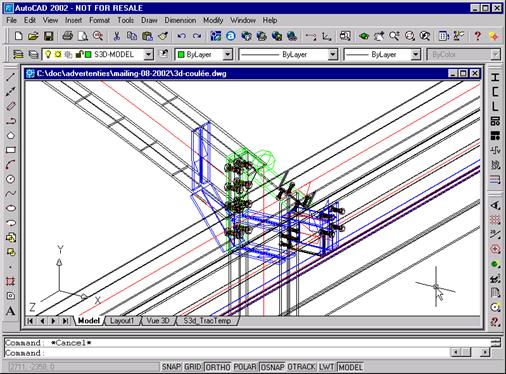Image resolution: width=506 pixels, height=374 pixels.
Task: Click the SNAP status bar button
Action: [171, 367]
